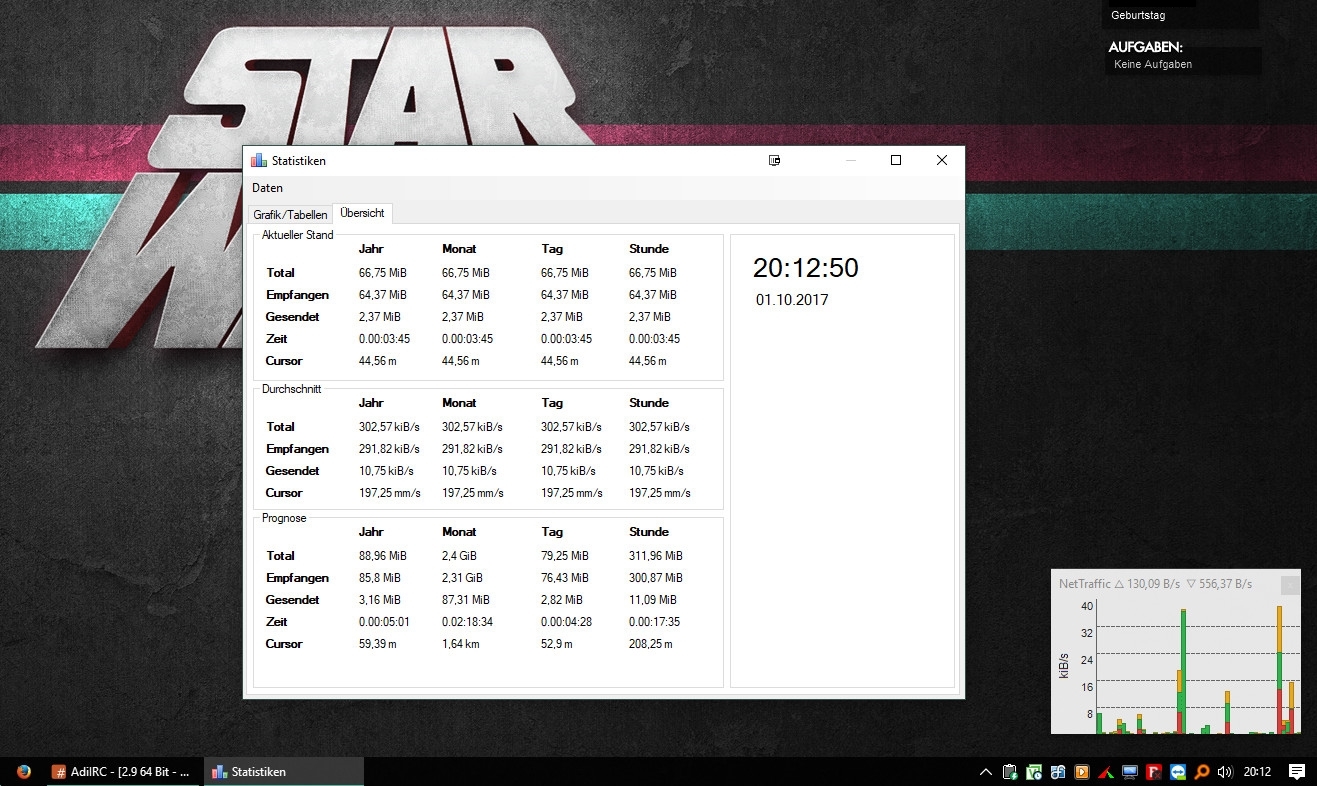The image size is (1317, 786).
Task: Click the Statistiken bar-chart icon in title bar
Action: tap(259, 160)
